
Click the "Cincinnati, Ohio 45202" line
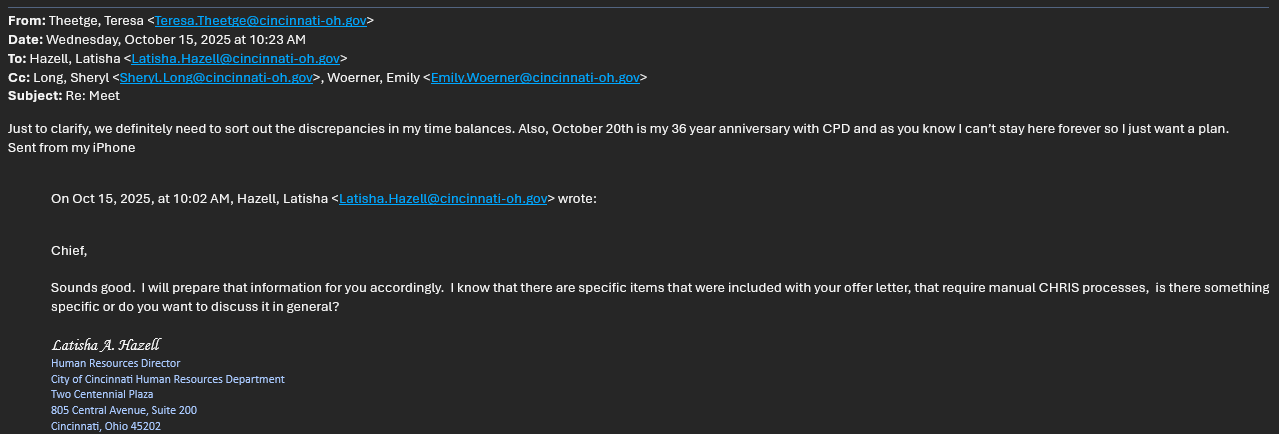106,426
